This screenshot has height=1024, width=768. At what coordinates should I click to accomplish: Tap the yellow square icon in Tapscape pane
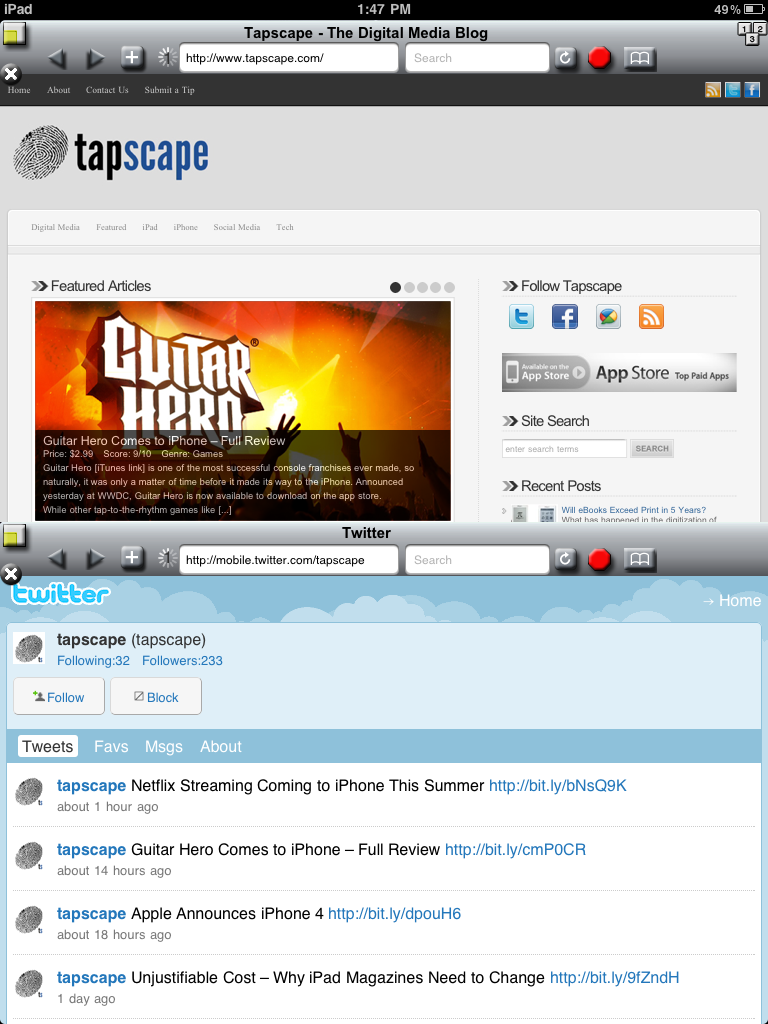click(14, 34)
